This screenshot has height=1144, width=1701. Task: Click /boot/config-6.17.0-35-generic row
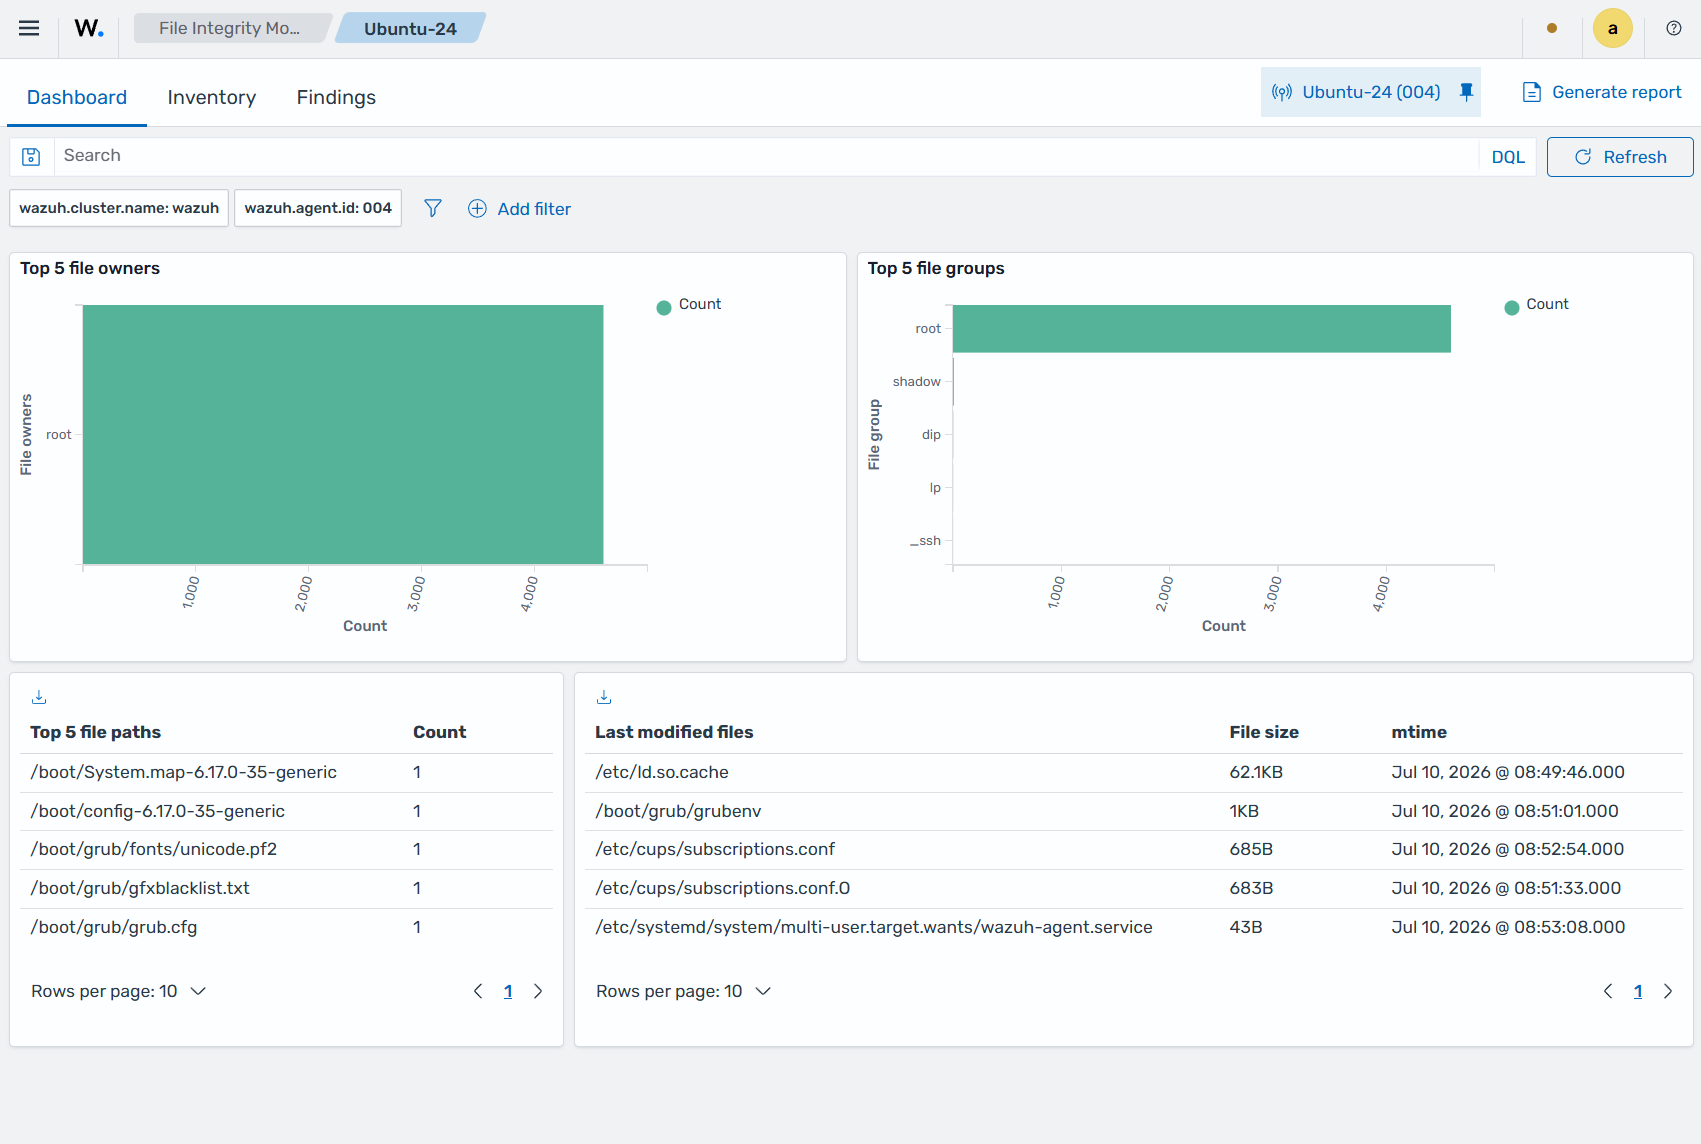[286, 811]
